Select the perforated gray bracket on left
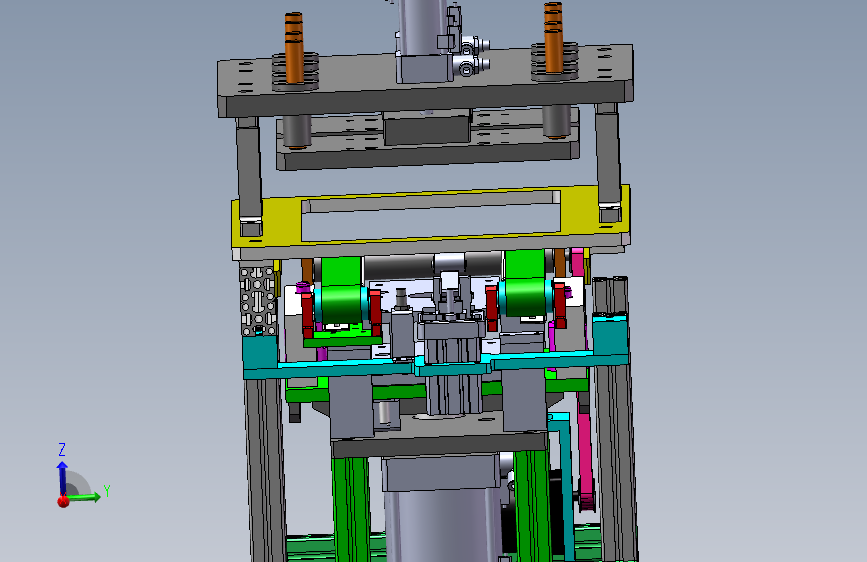This screenshot has height=562, width=867. [x=258, y=301]
